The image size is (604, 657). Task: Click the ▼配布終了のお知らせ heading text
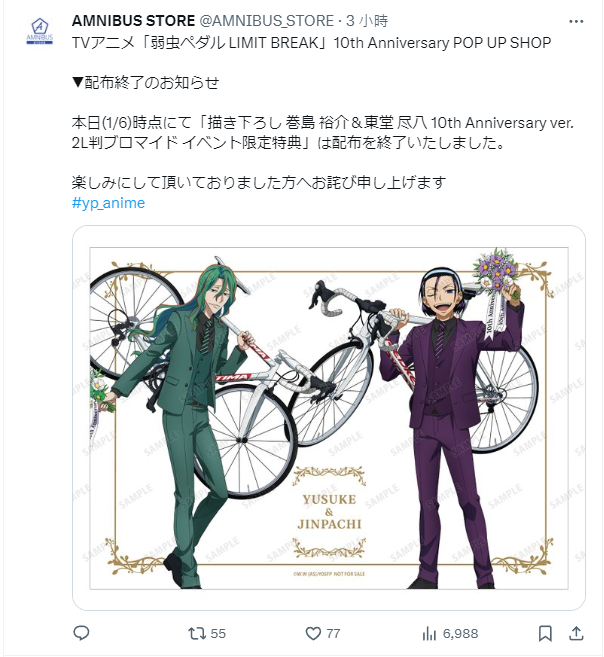click(x=146, y=83)
